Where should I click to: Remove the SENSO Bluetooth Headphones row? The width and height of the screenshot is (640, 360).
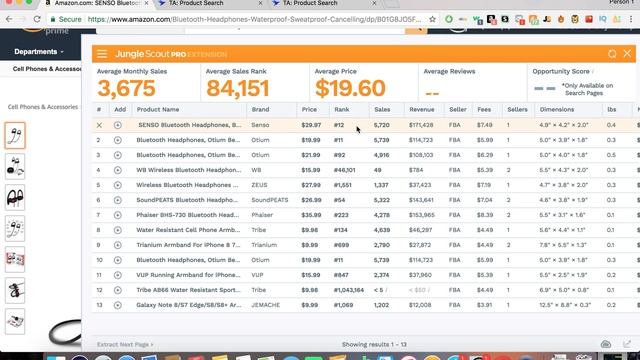(99, 125)
